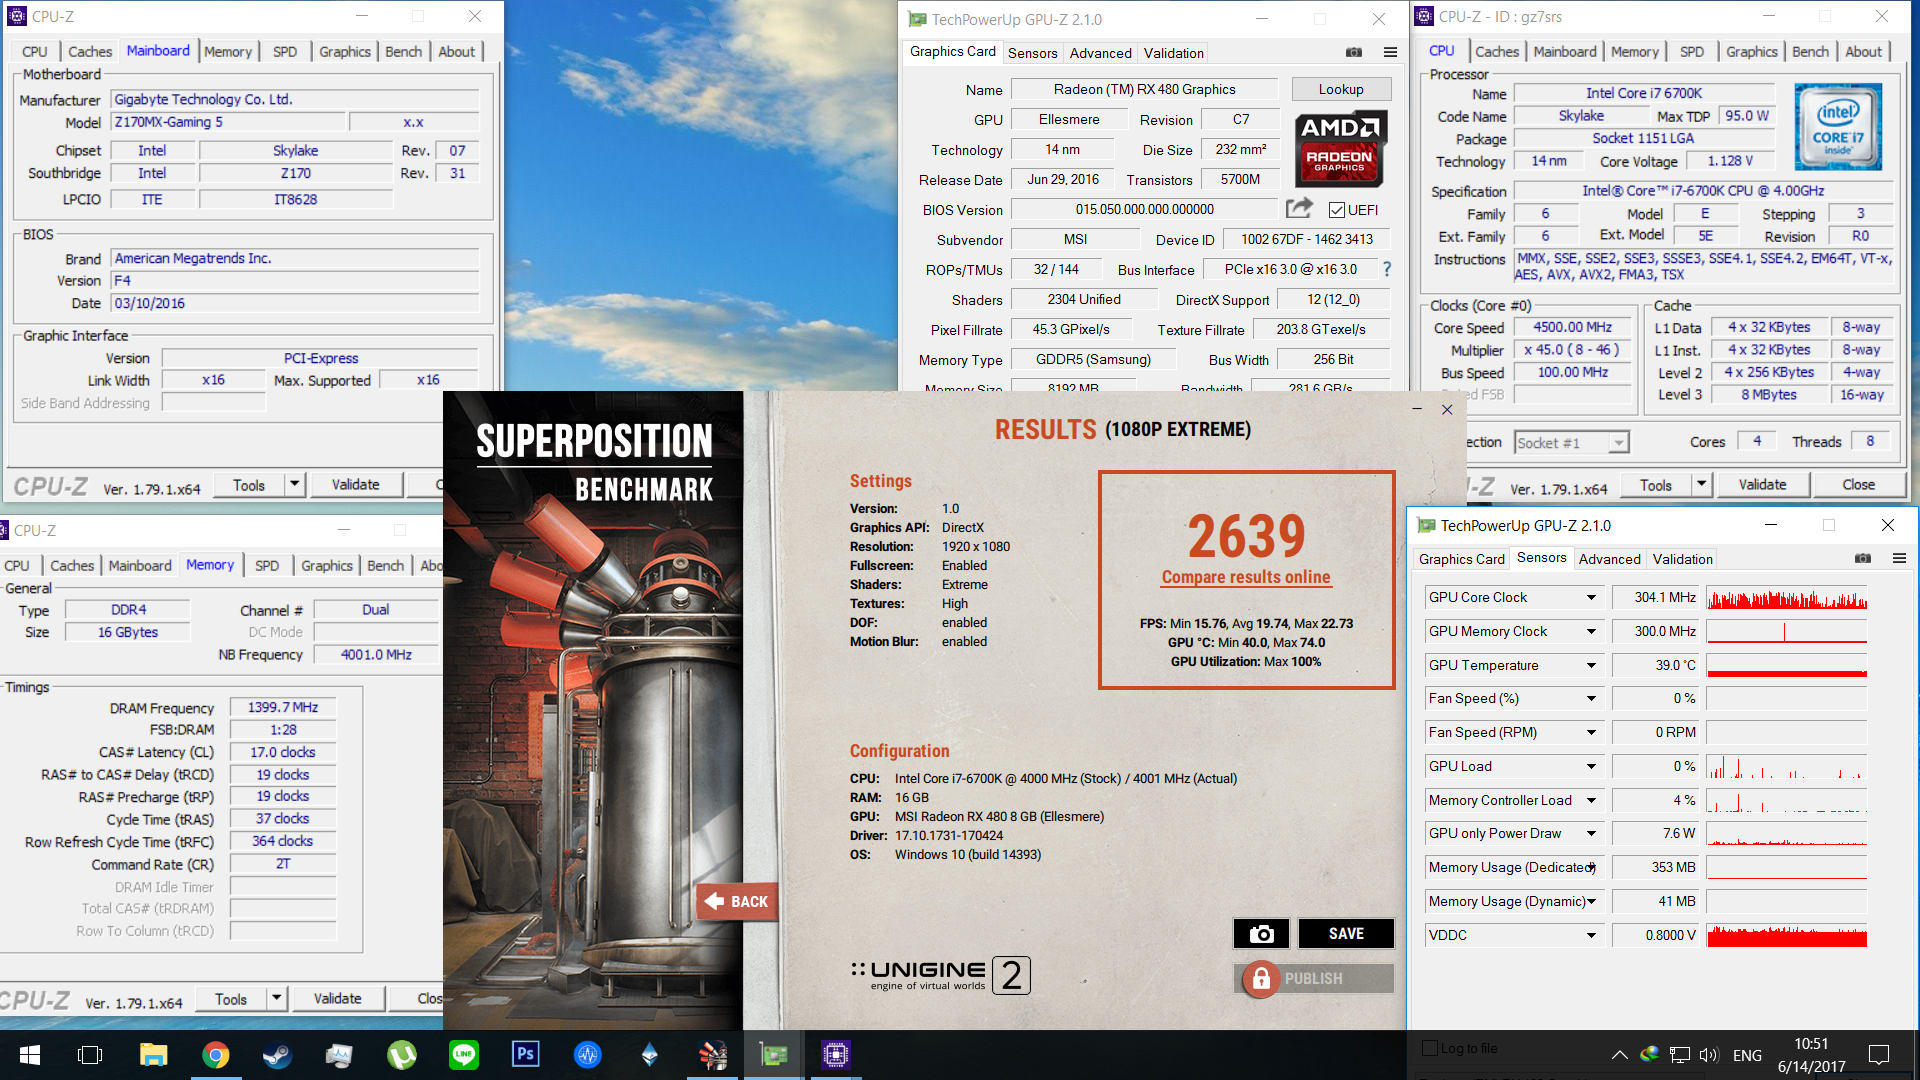Click the camera icon in GPU-Z Sensors window

click(1862, 558)
